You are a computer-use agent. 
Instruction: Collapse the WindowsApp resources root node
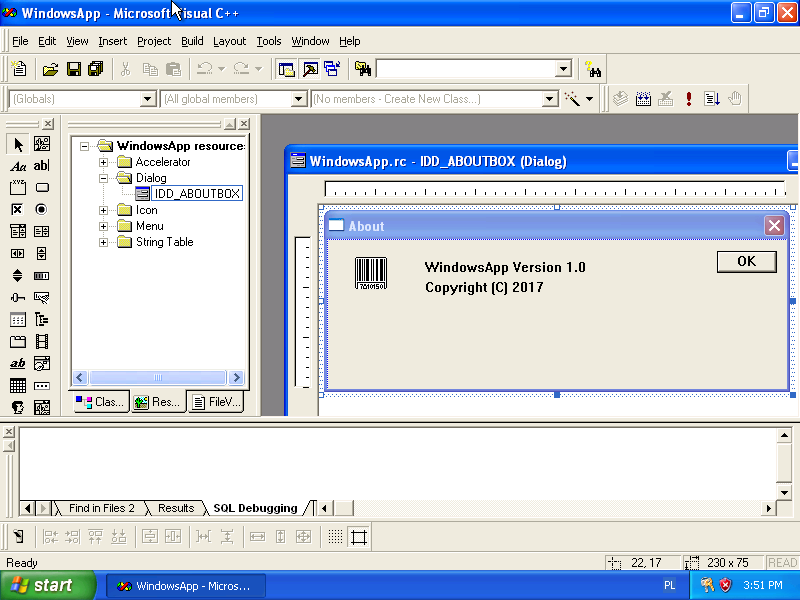point(84,146)
